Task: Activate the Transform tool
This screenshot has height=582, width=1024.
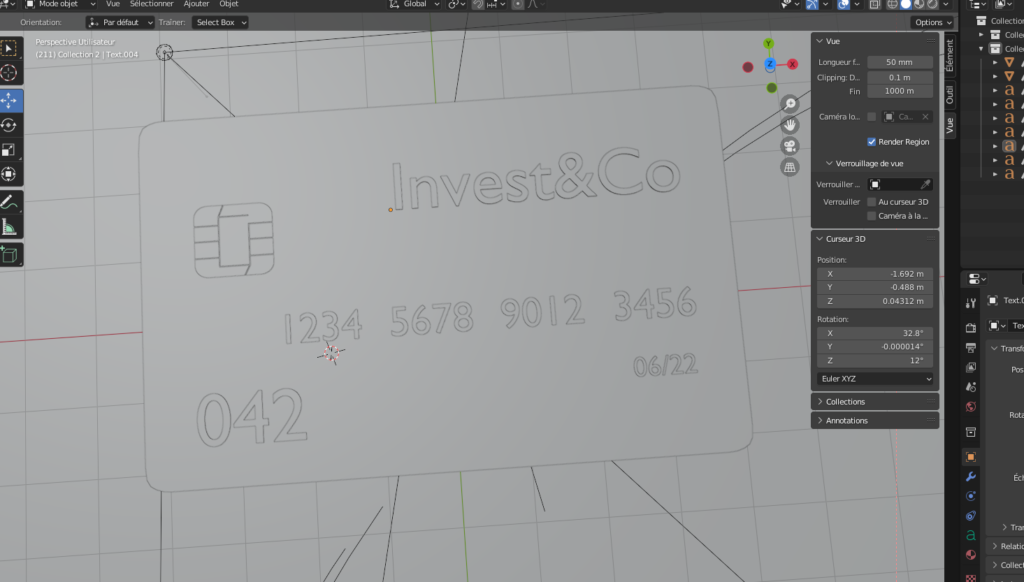Action: 9,174
